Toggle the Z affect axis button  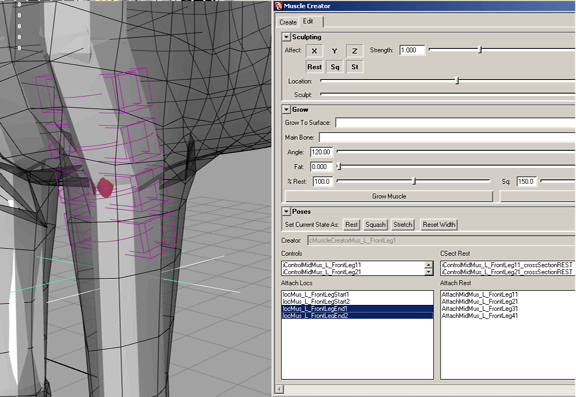pos(354,51)
